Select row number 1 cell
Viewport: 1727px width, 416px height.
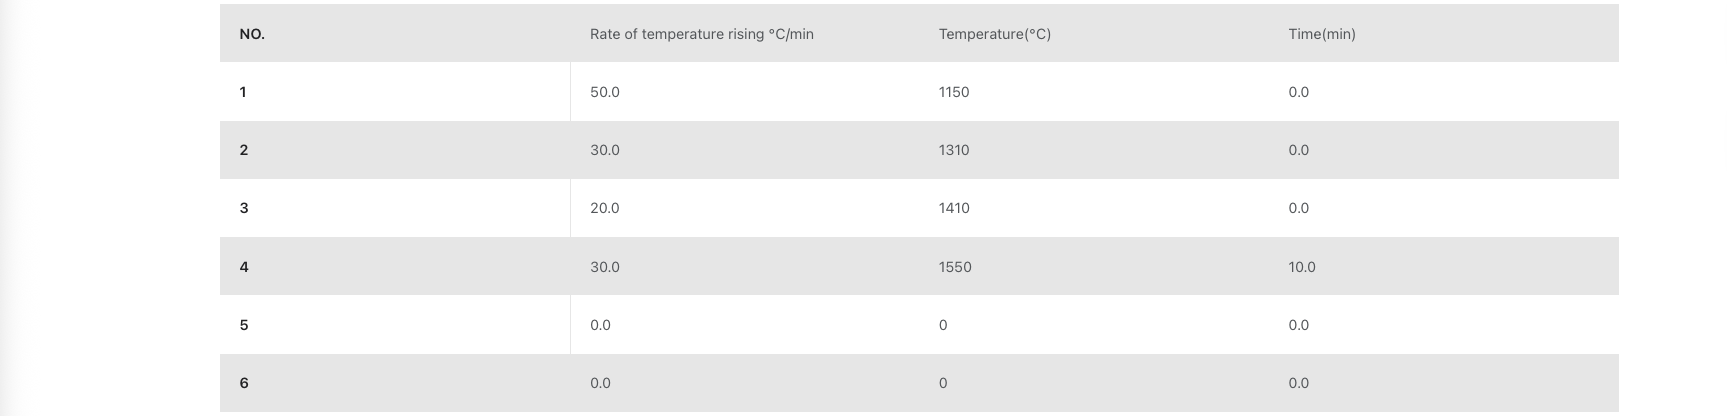tap(243, 92)
